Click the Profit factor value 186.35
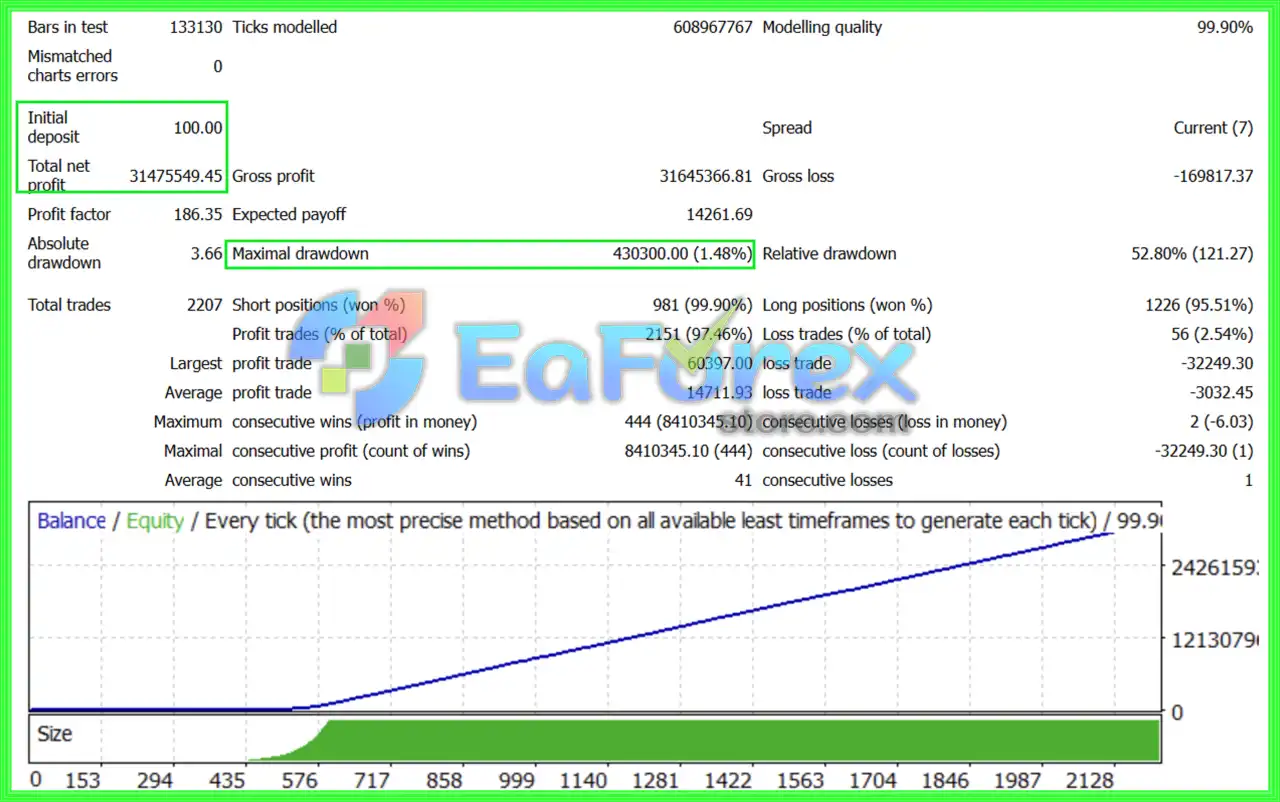 point(198,214)
